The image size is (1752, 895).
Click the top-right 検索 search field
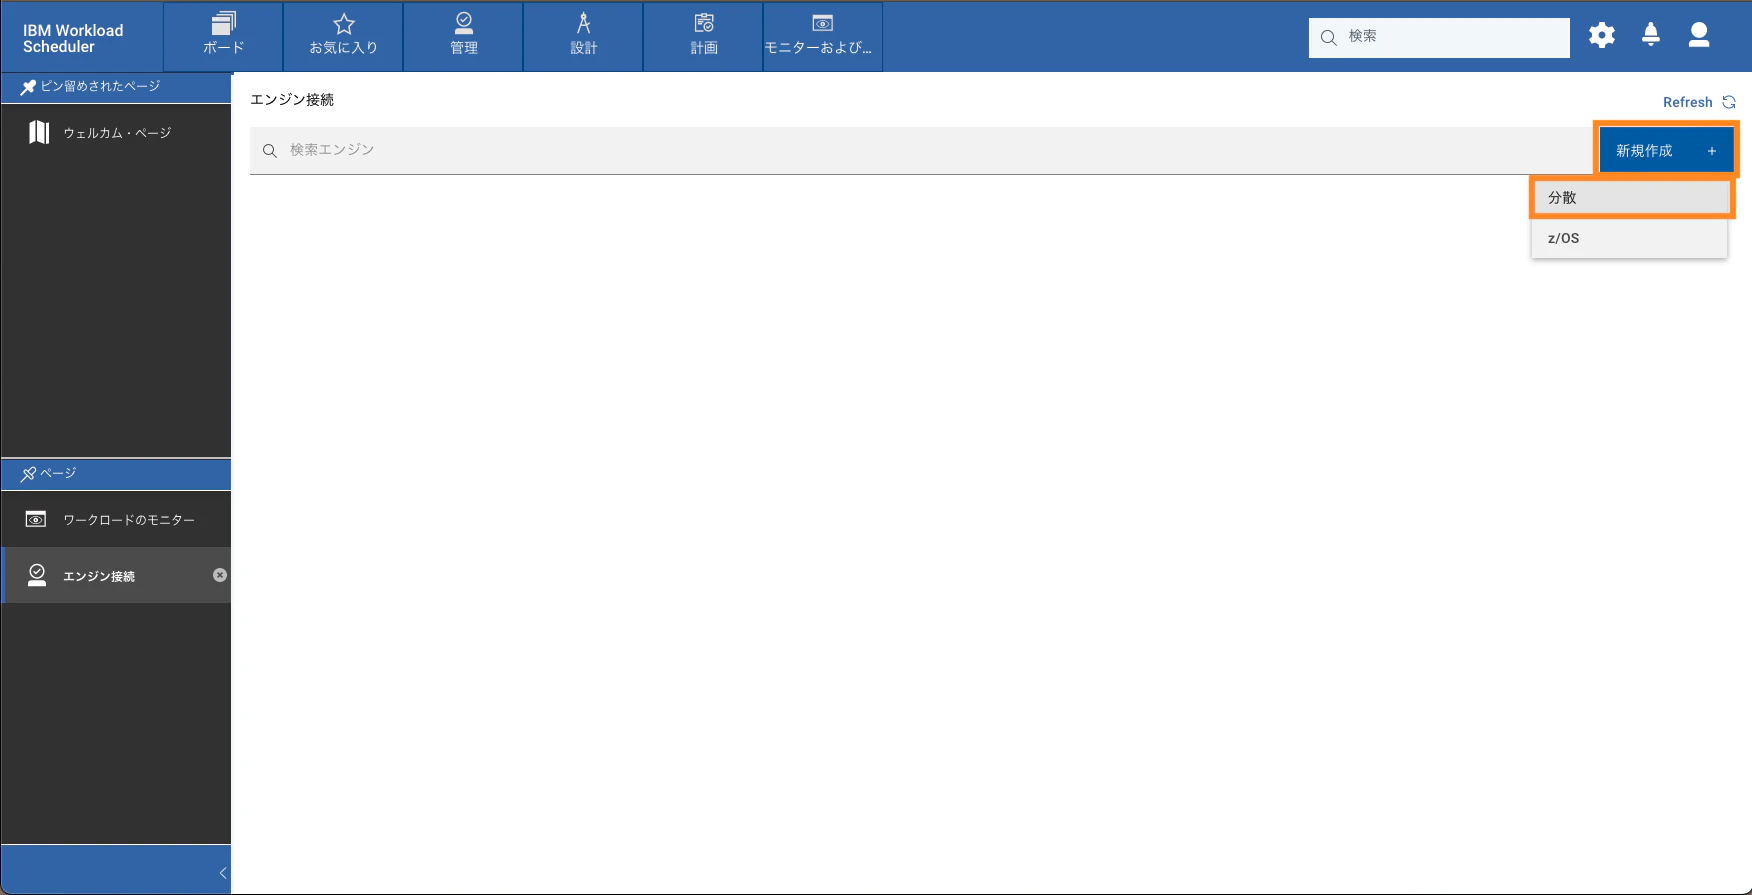(x=1439, y=37)
